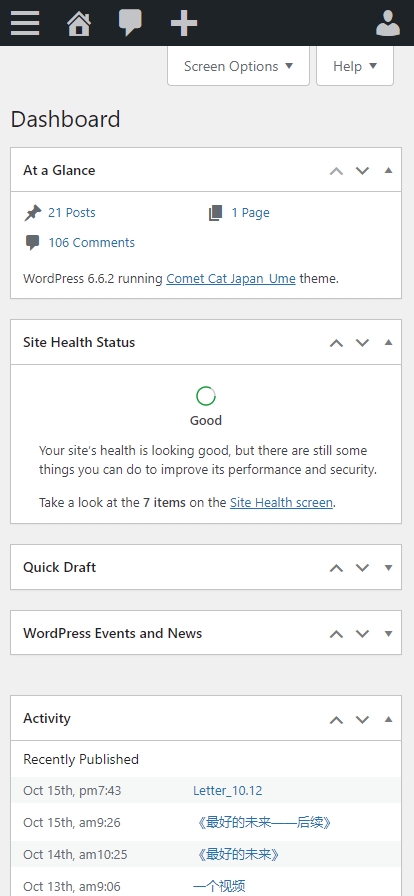Toggle At a Glance panel collapse triangle

[x=389, y=170]
